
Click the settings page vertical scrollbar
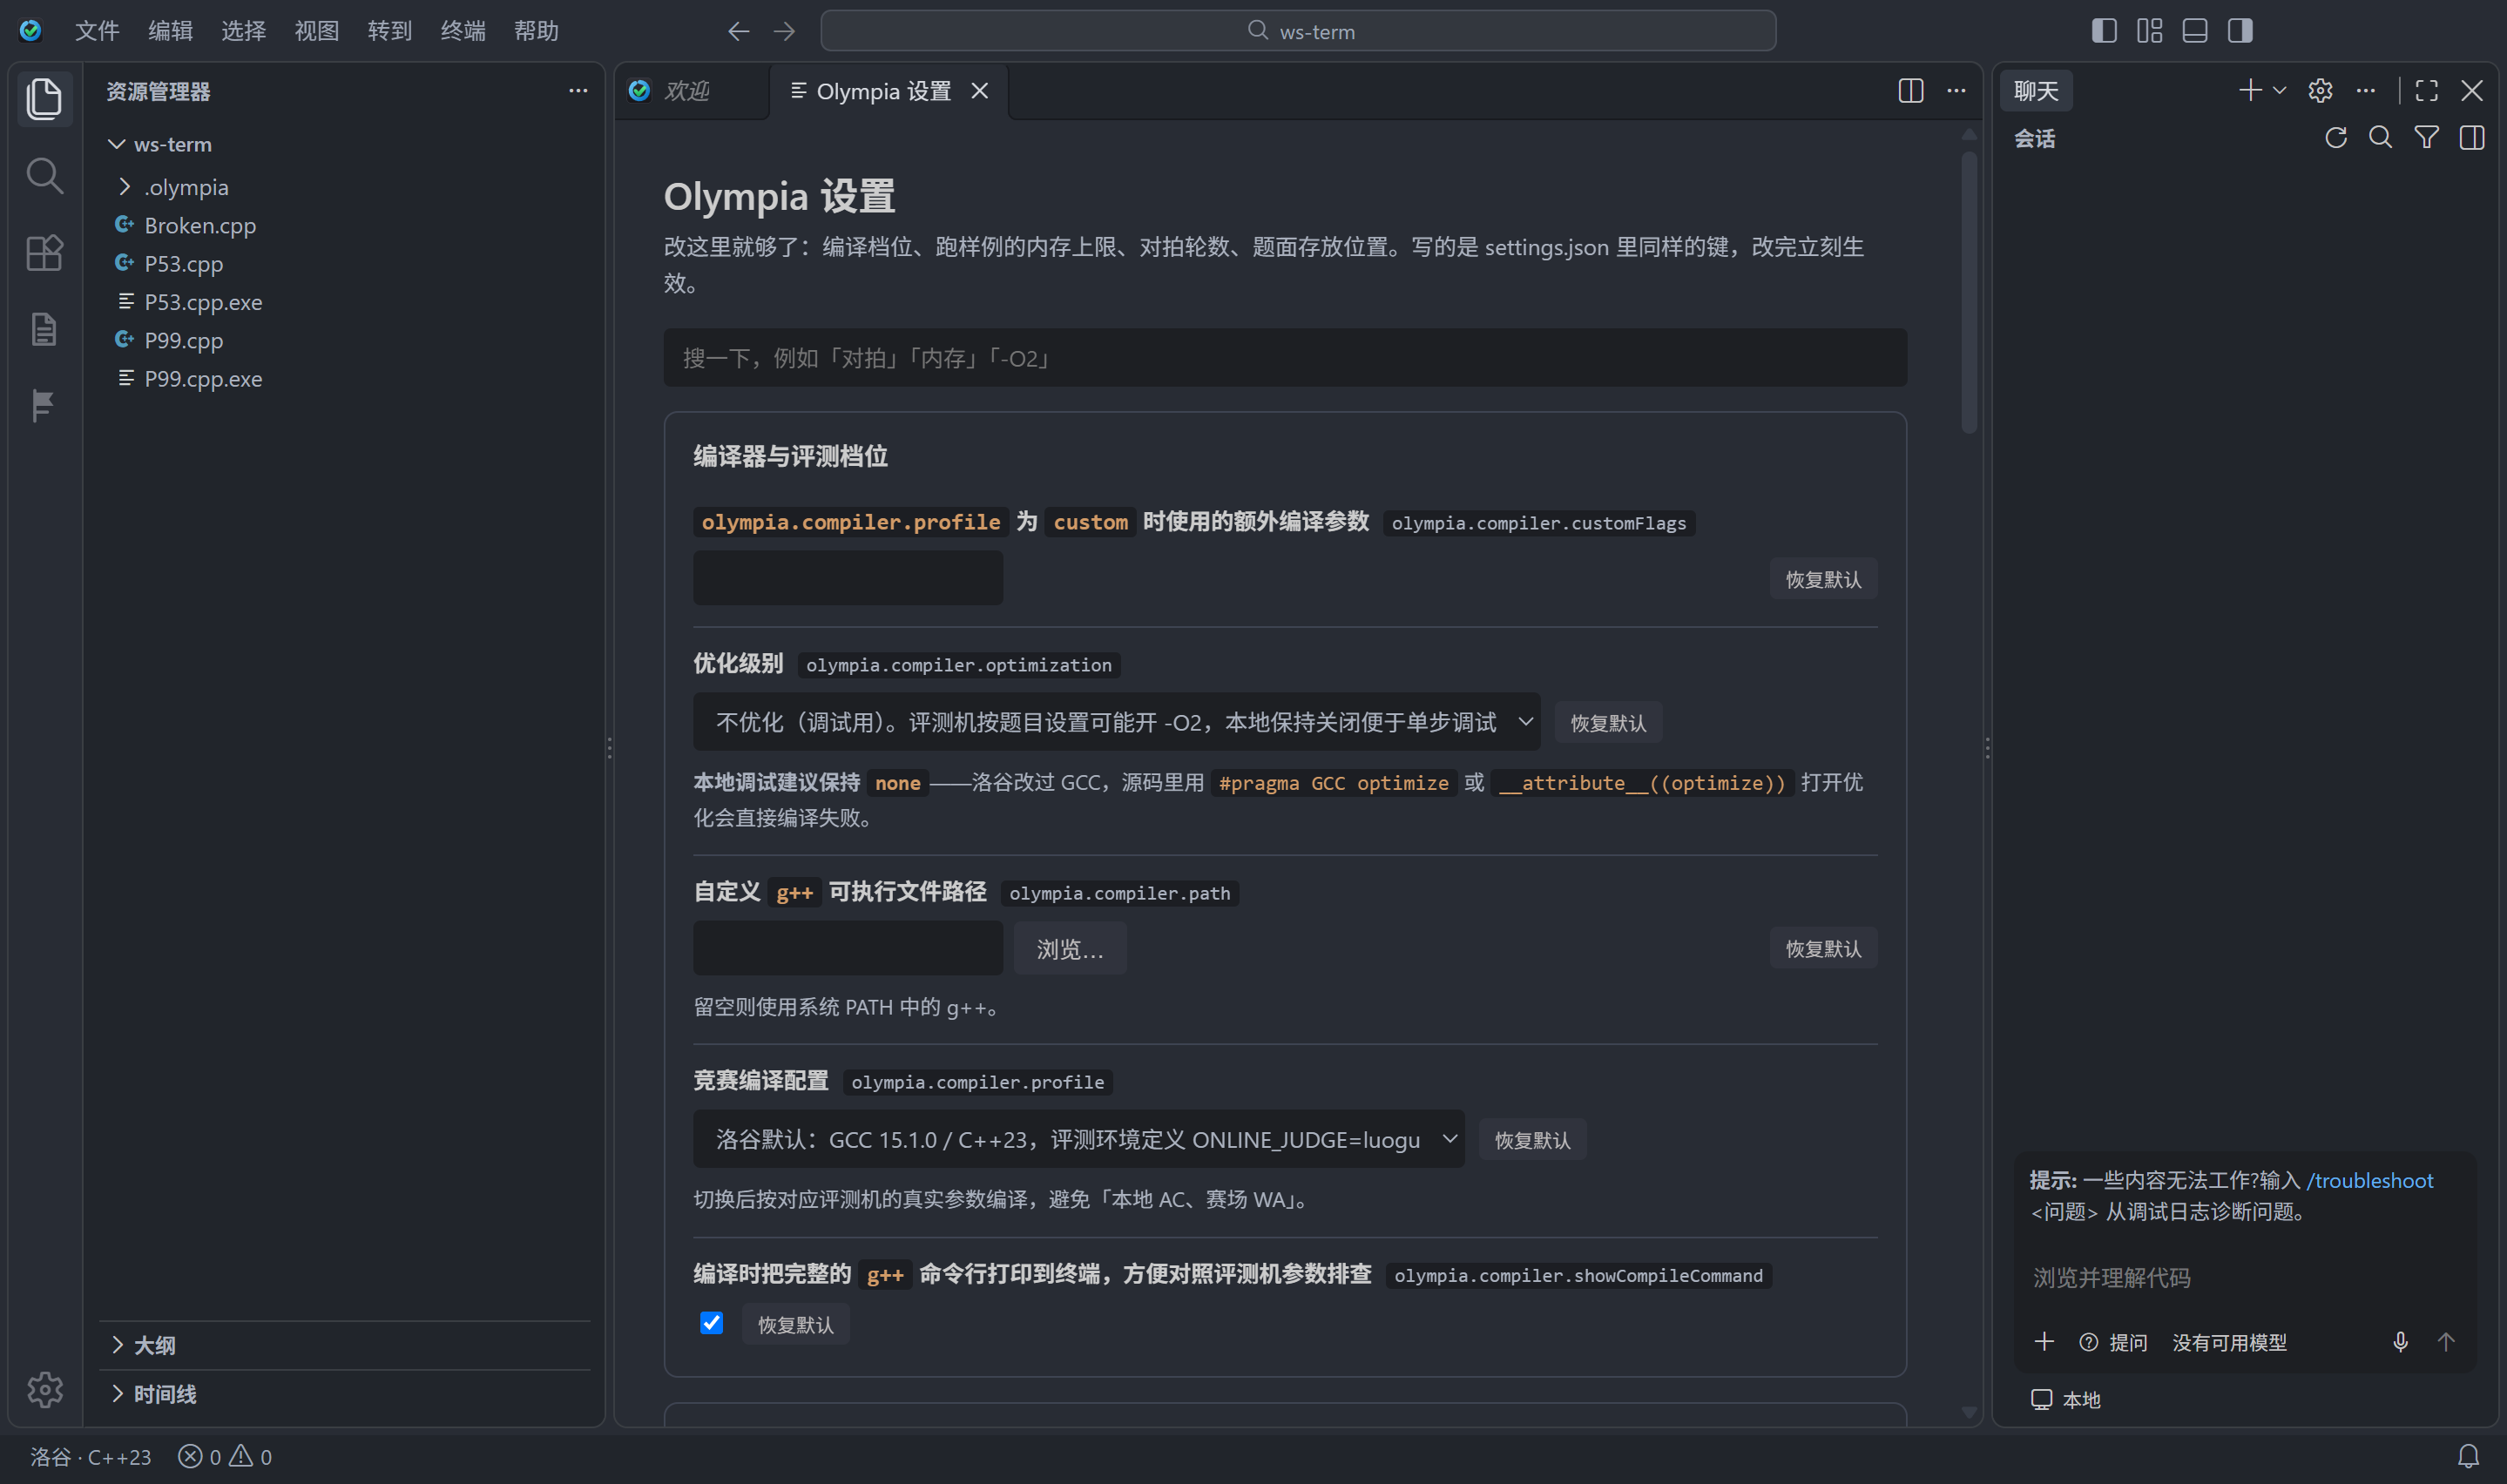point(1968,292)
